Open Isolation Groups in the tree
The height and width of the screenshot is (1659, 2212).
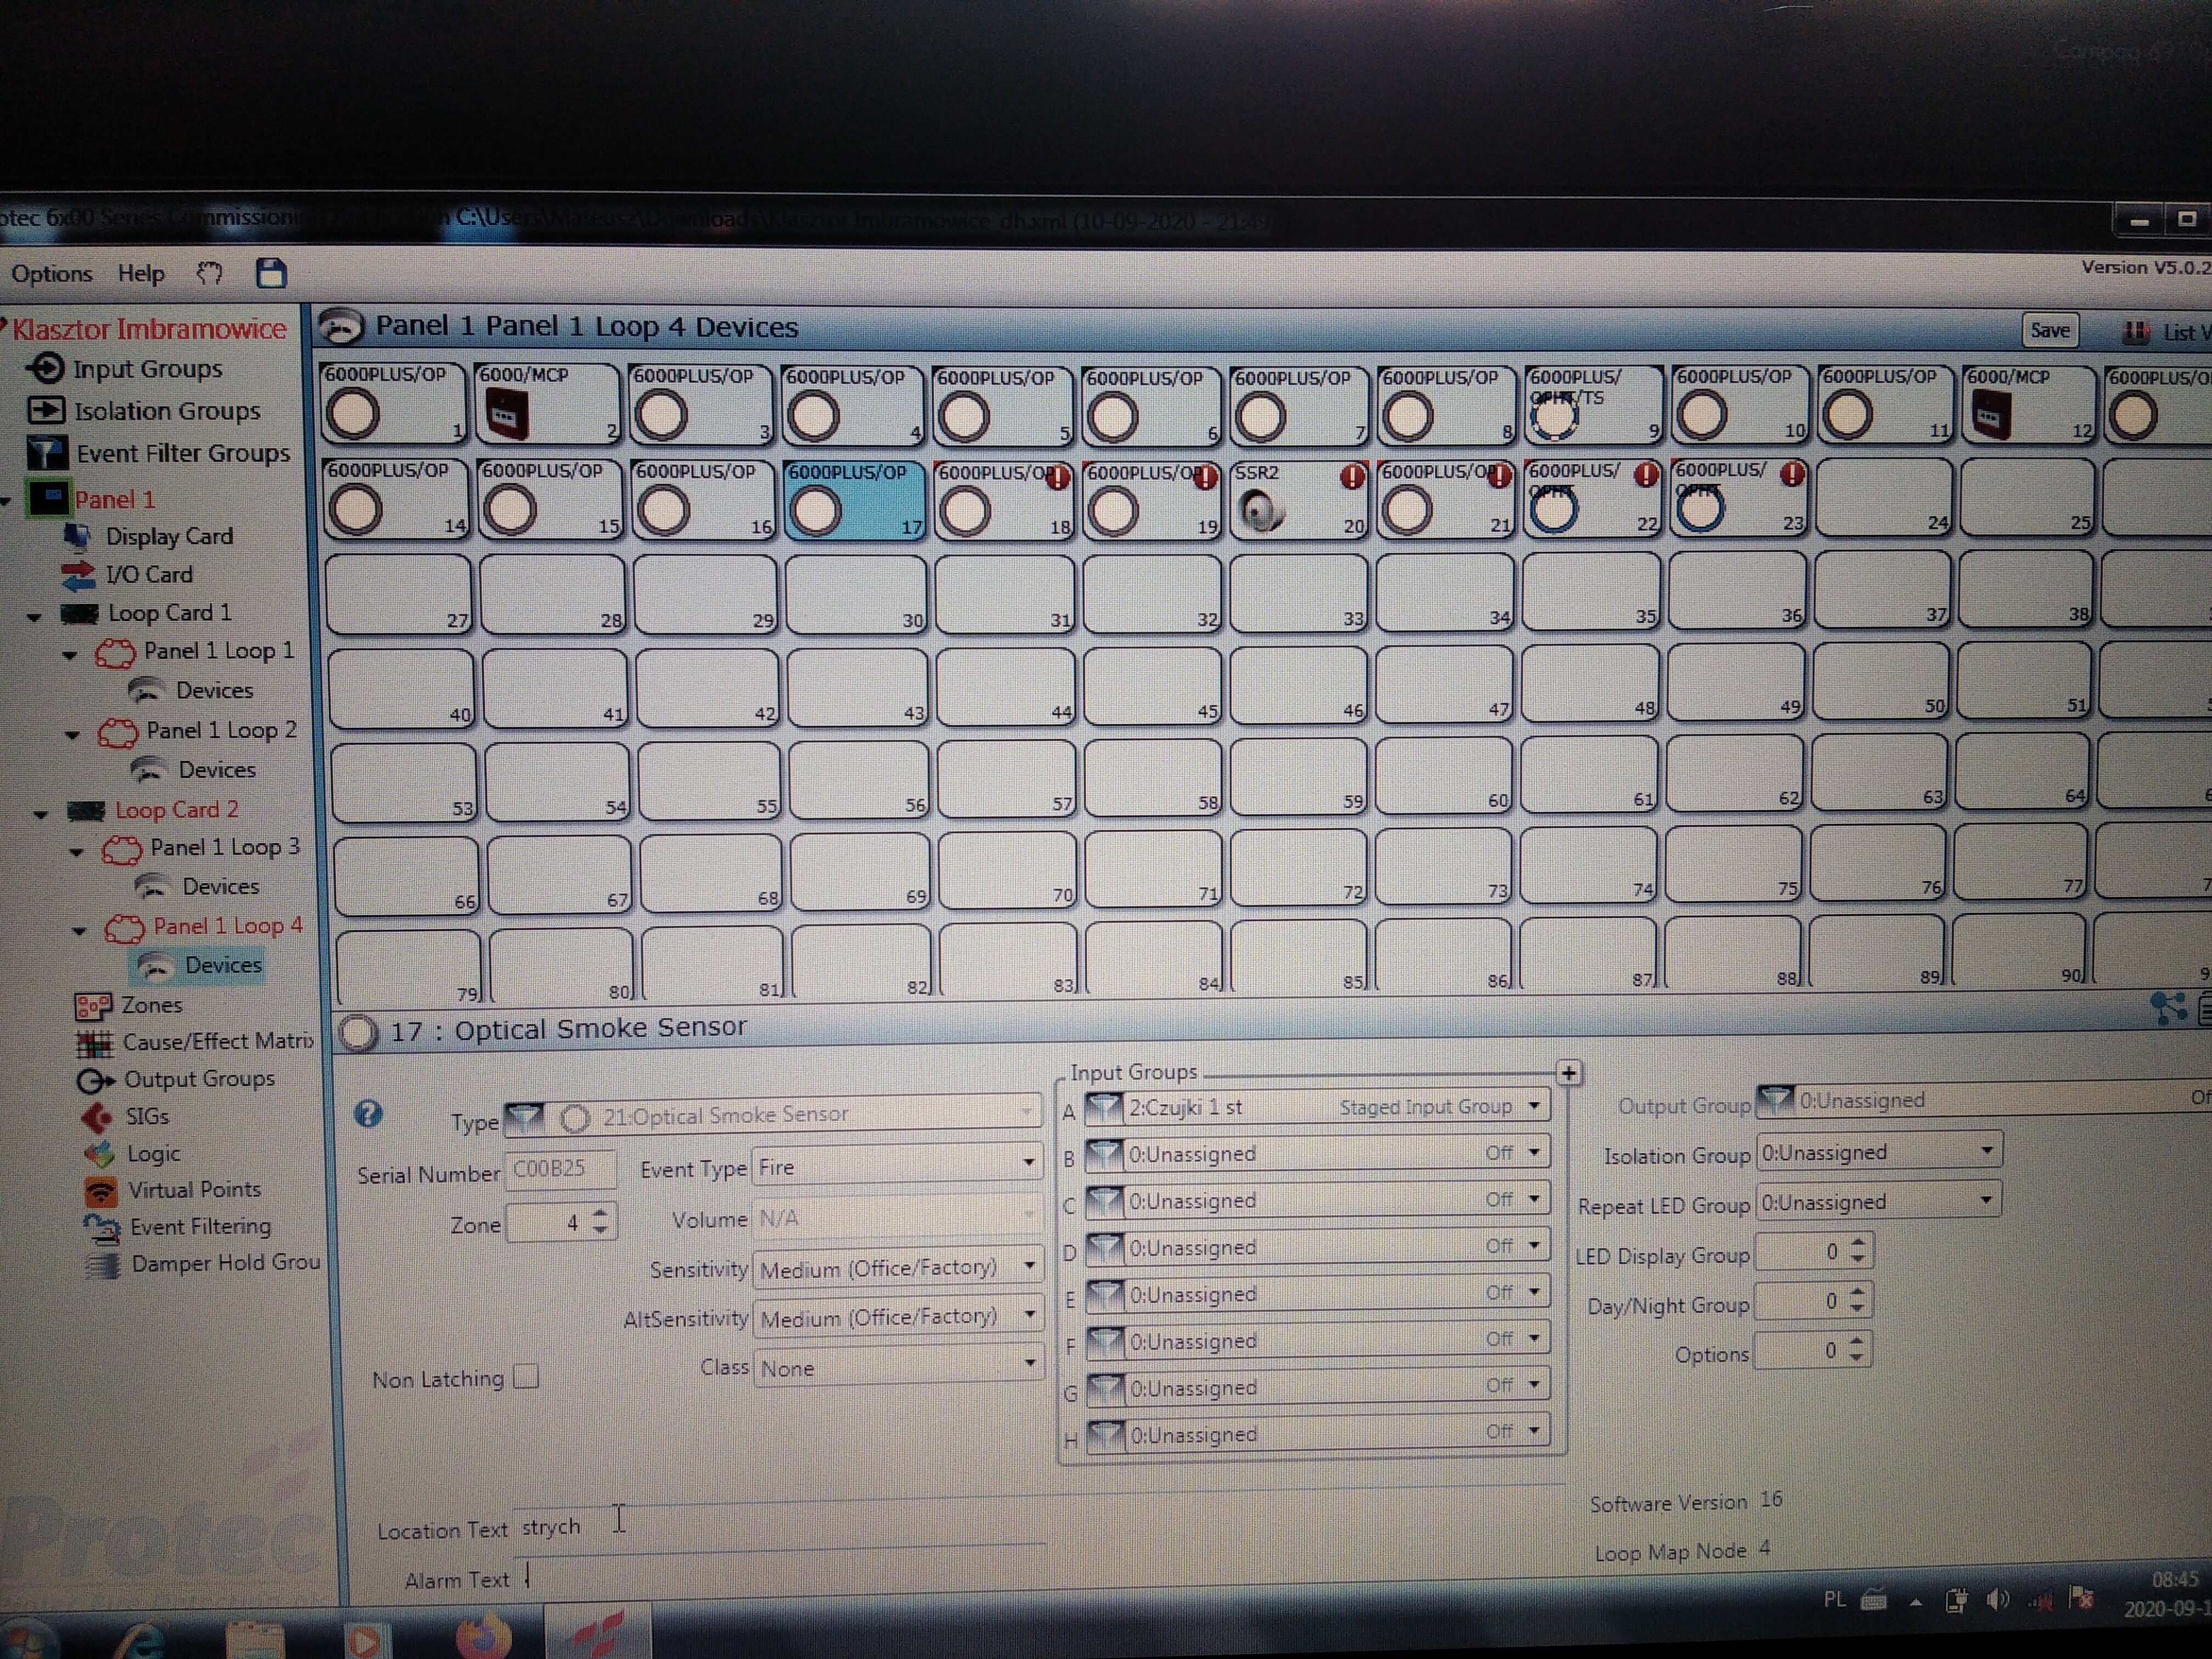click(x=167, y=411)
